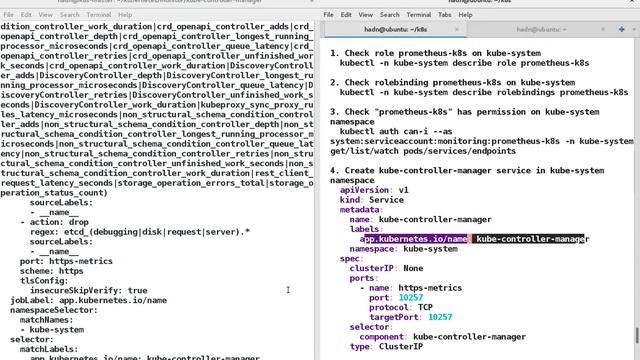Click 'get/list/watch pods/services/endpoints' line

tap(423, 151)
